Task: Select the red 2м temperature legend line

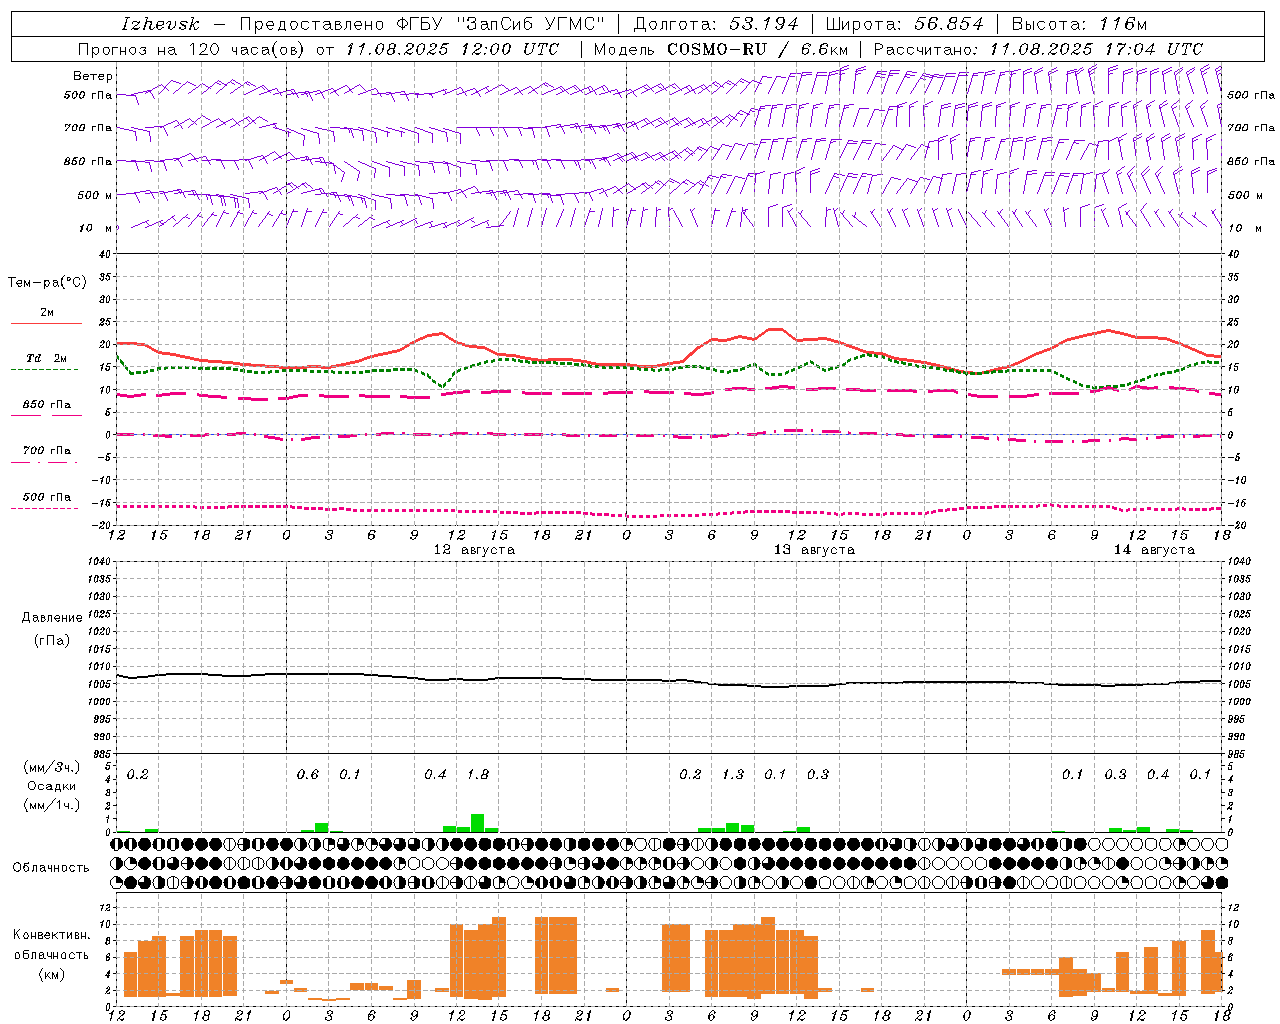Action: [x=46, y=324]
